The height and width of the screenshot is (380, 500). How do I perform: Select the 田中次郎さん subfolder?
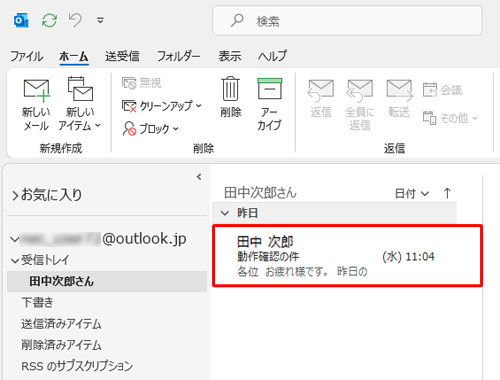point(107,281)
